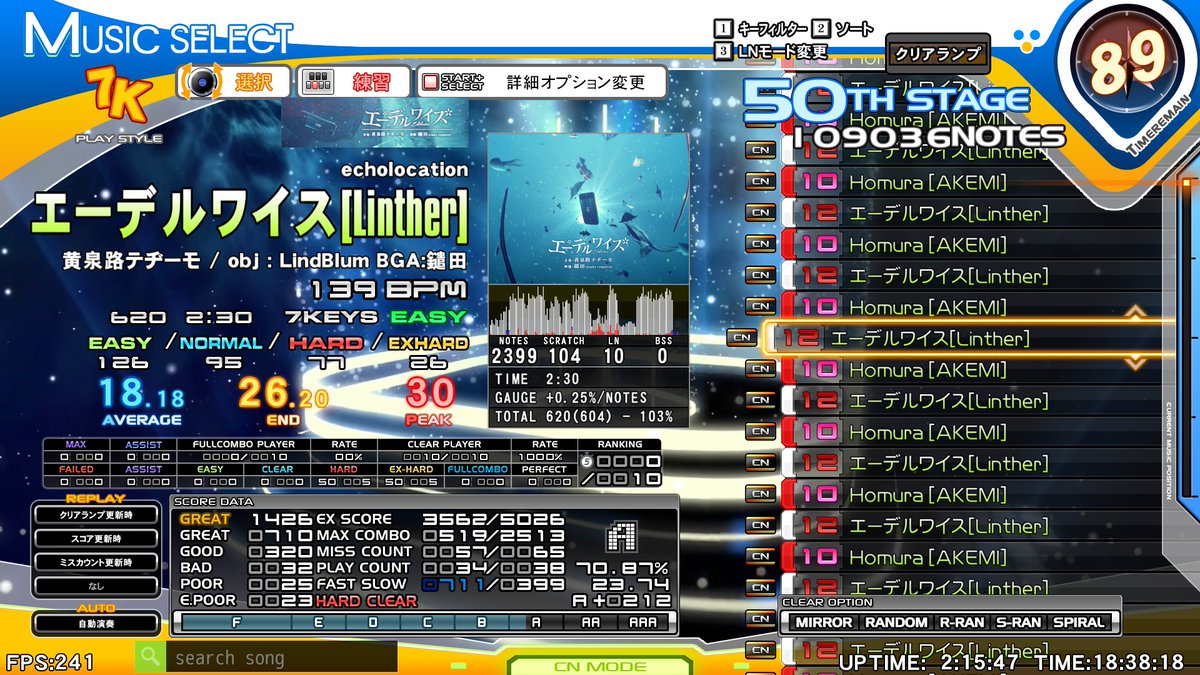Change long note mode via LNモード変更
The width and height of the screenshot is (1200, 675).
[781, 51]
